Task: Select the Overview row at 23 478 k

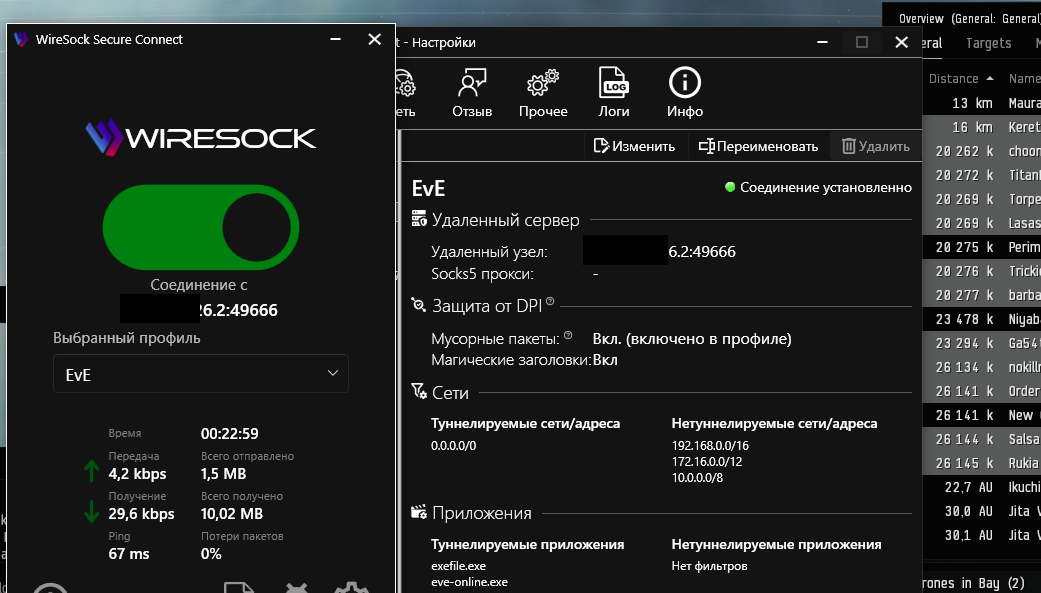Action: 982,319
